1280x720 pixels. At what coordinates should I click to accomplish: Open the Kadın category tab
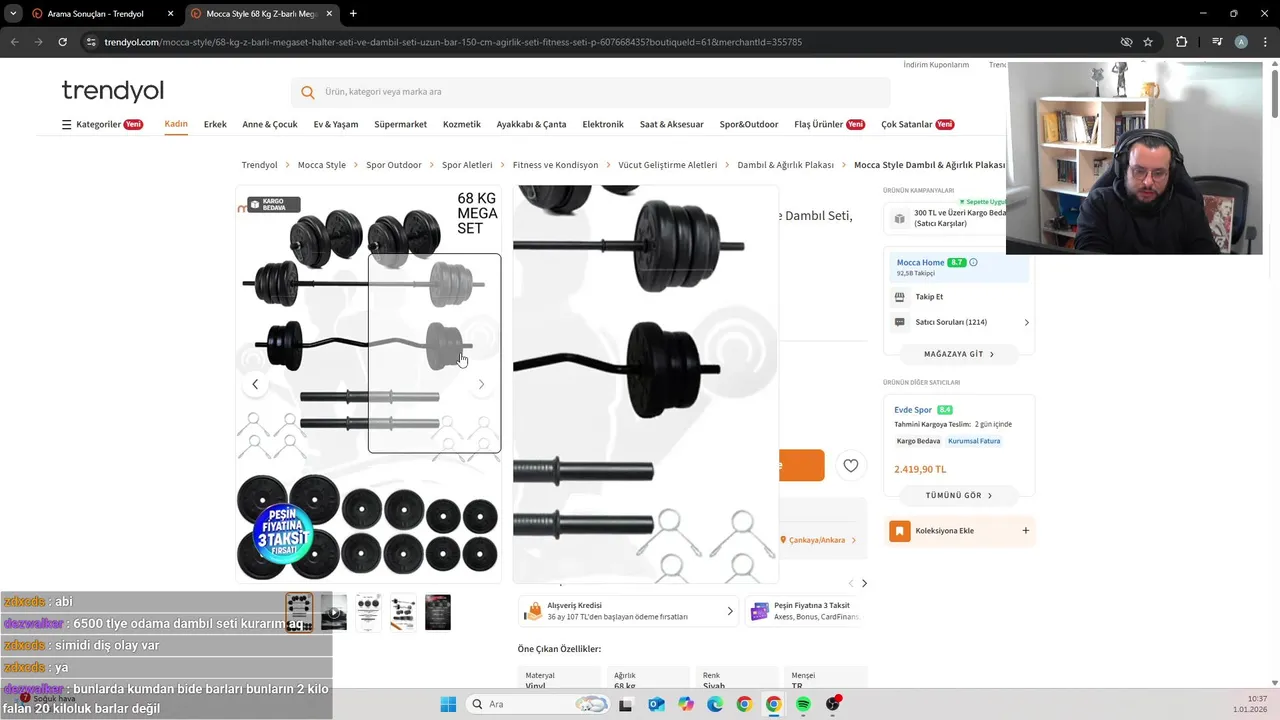(176, 124)
